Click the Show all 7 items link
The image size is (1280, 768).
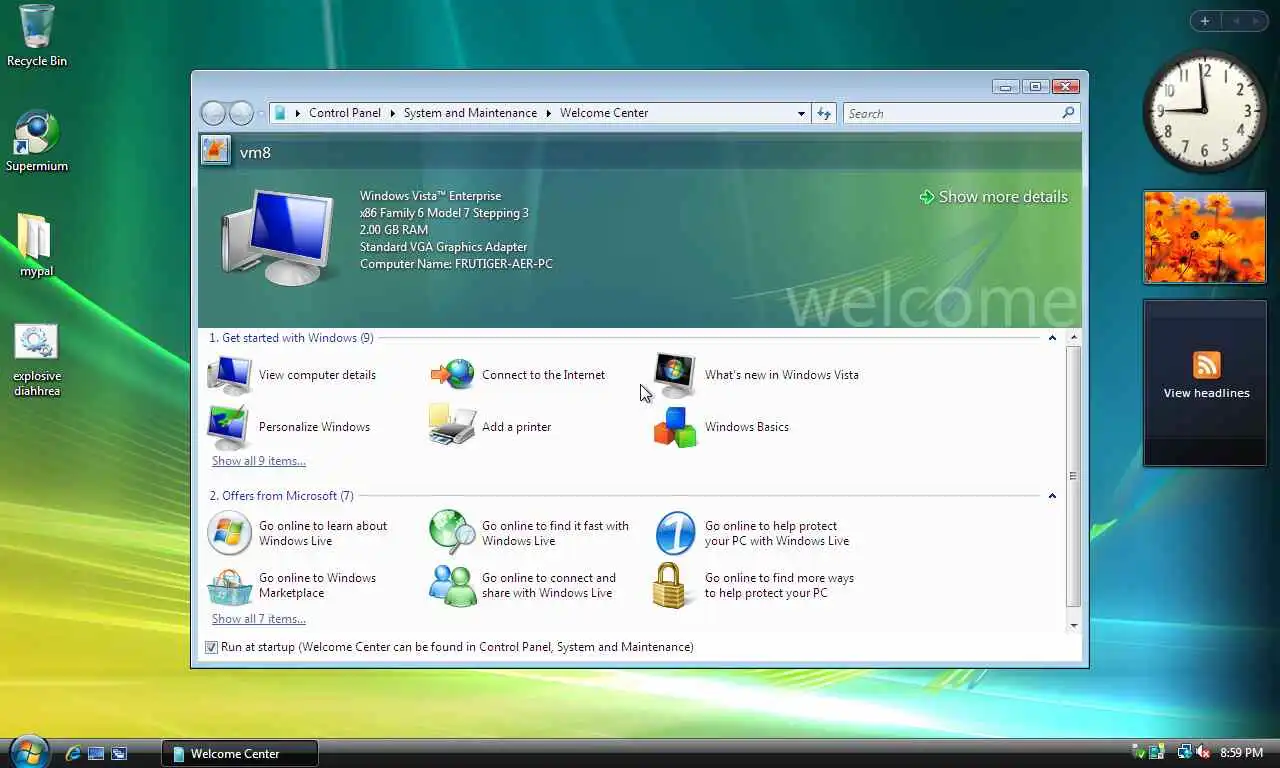coord(259,619)
